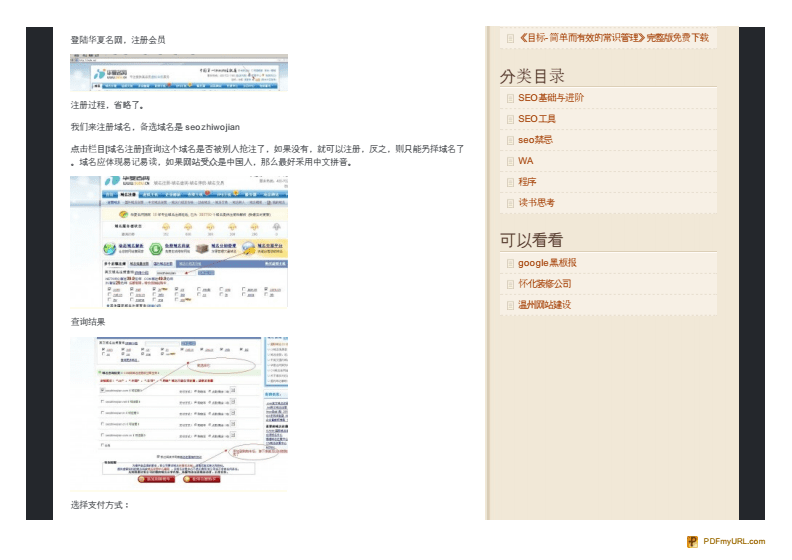Viewport: 792px width, 560px height.
Task: Click the 选择支付方式： text
Action: tap(100, 505)
